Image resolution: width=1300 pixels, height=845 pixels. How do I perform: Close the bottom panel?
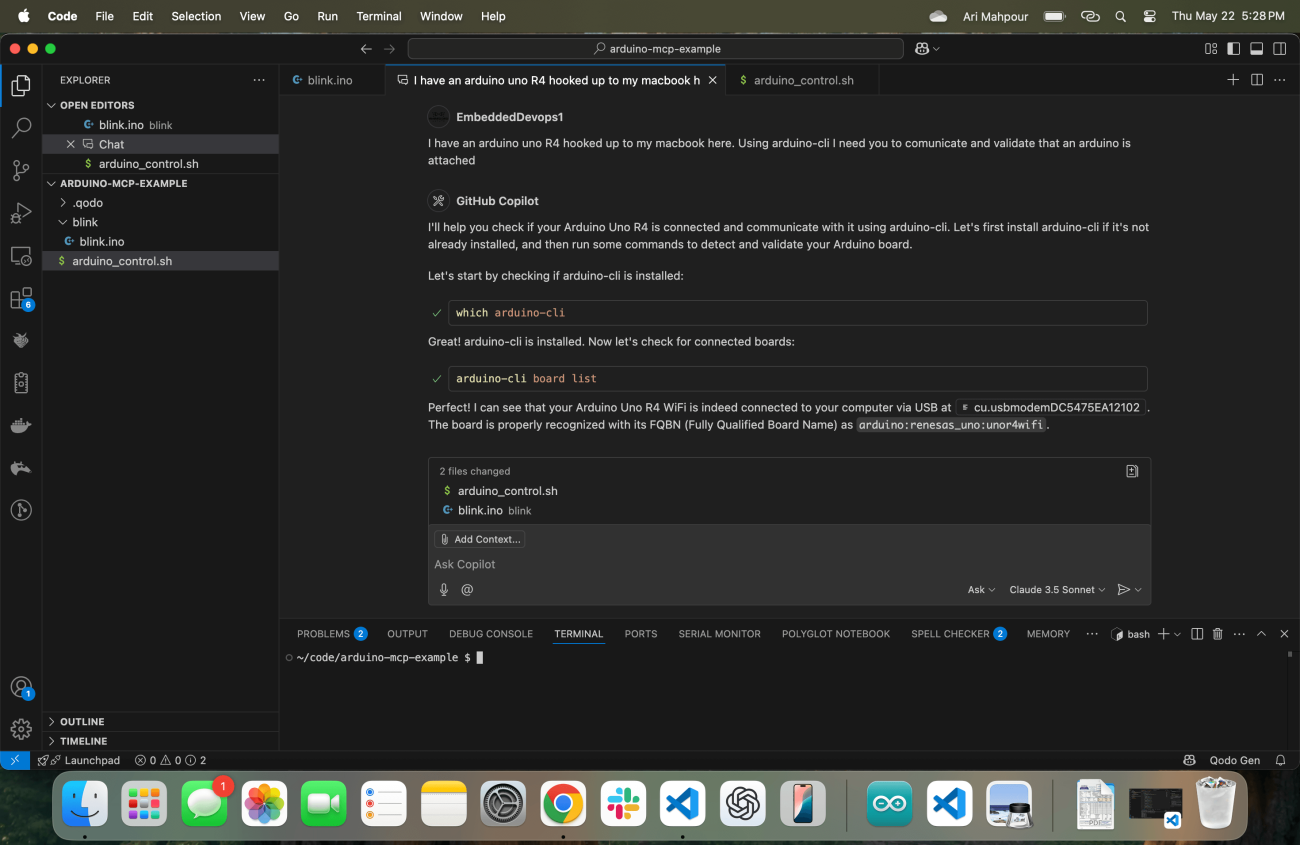pyautogui.click(x=1284, y=634)
